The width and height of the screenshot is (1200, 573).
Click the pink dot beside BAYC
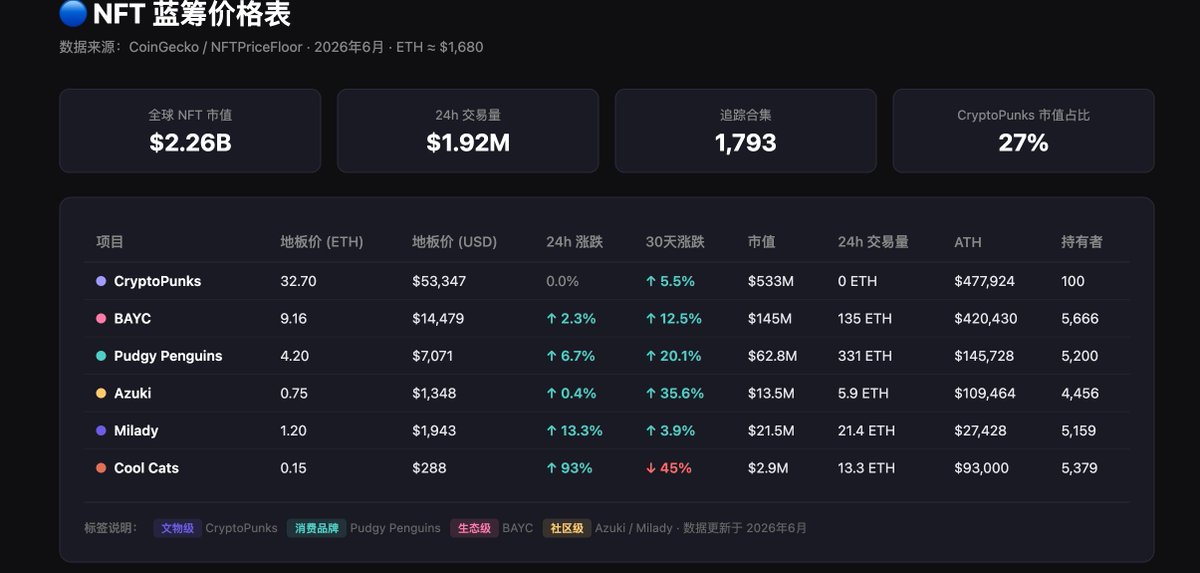[101, 318]
